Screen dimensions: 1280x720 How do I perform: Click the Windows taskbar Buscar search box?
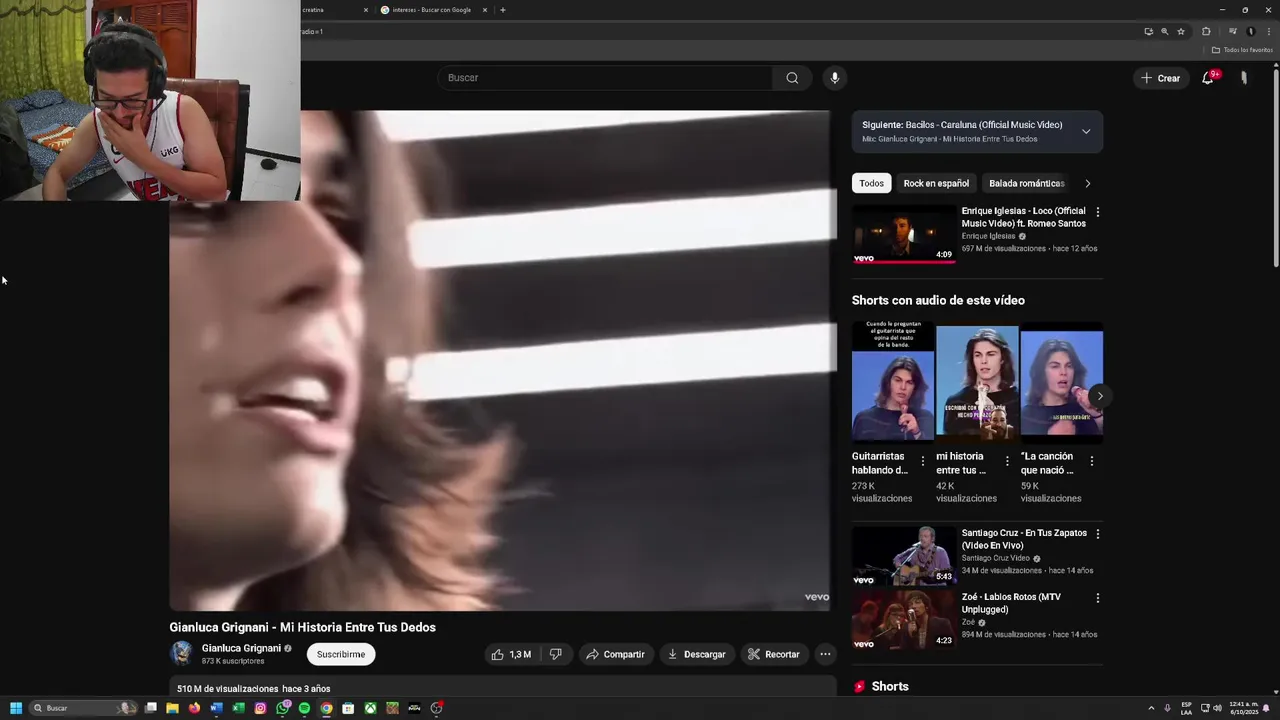pyautogui.click(x=82, y=708)
